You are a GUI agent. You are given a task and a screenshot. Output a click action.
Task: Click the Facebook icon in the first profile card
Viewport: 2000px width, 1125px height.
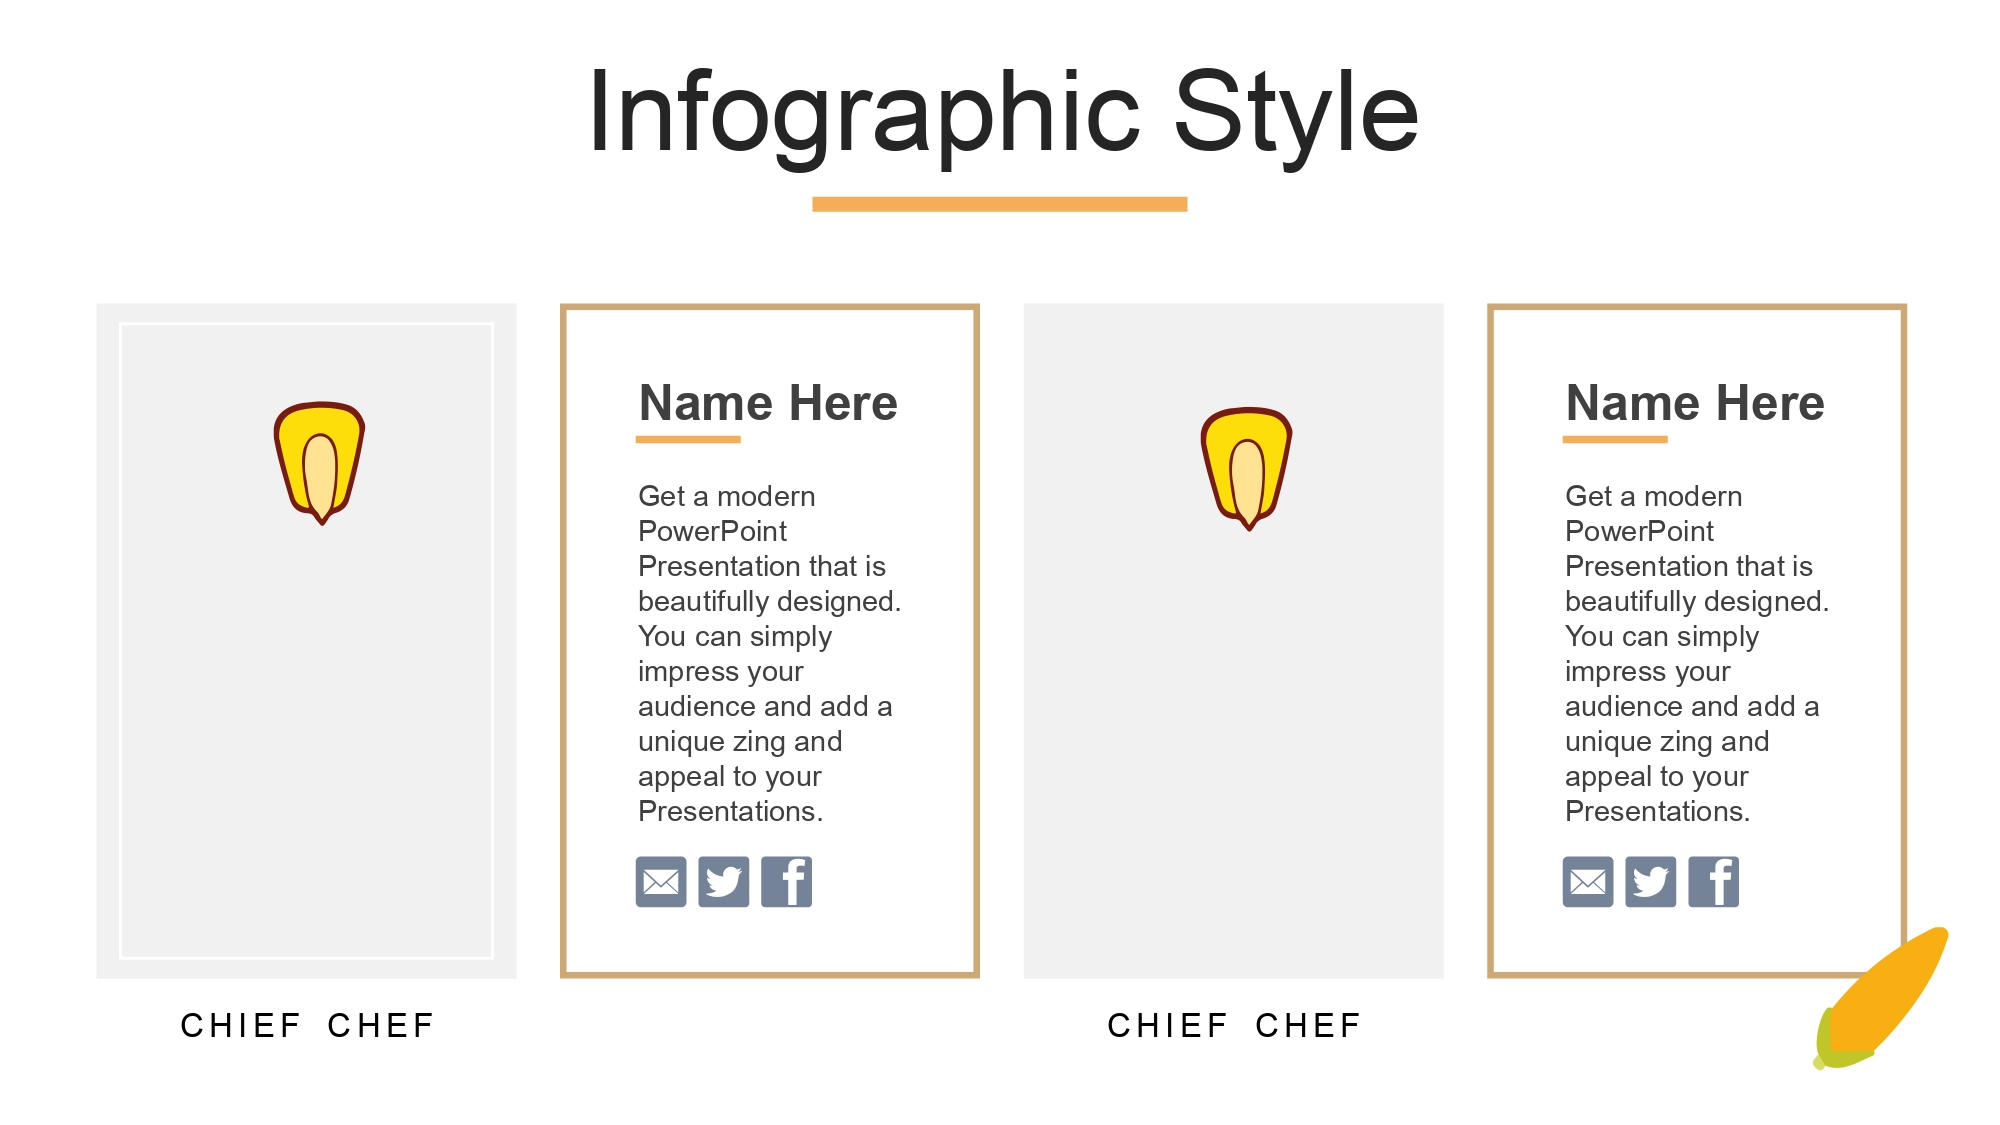pyautogui.click(x=787, y=882)
